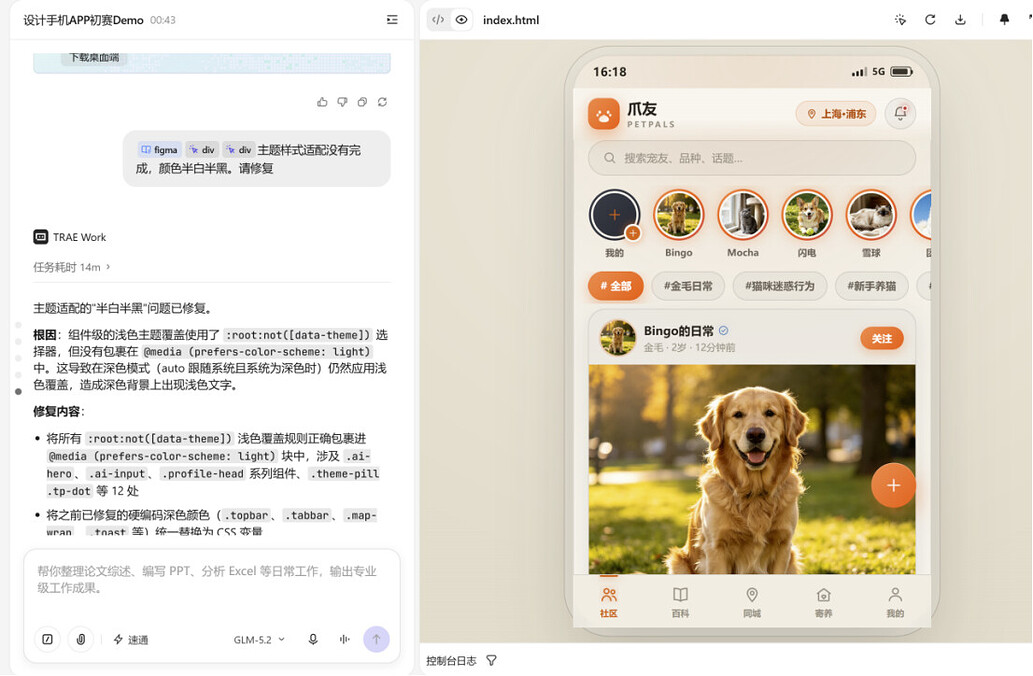1033x676 pixels.
Task: Regenerate the response with the retry icon
Action: pyautogui.click(x=382, y=102)
